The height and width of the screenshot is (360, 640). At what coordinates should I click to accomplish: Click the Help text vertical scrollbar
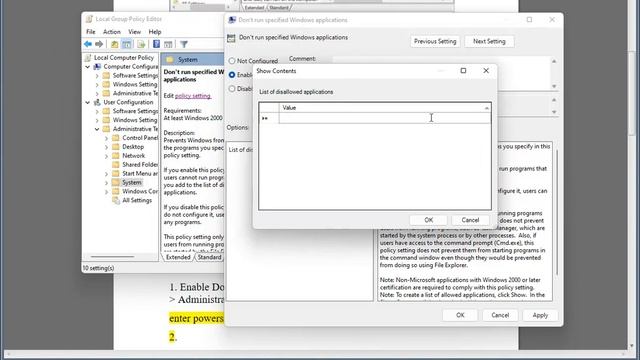click(x=557, y=212)
